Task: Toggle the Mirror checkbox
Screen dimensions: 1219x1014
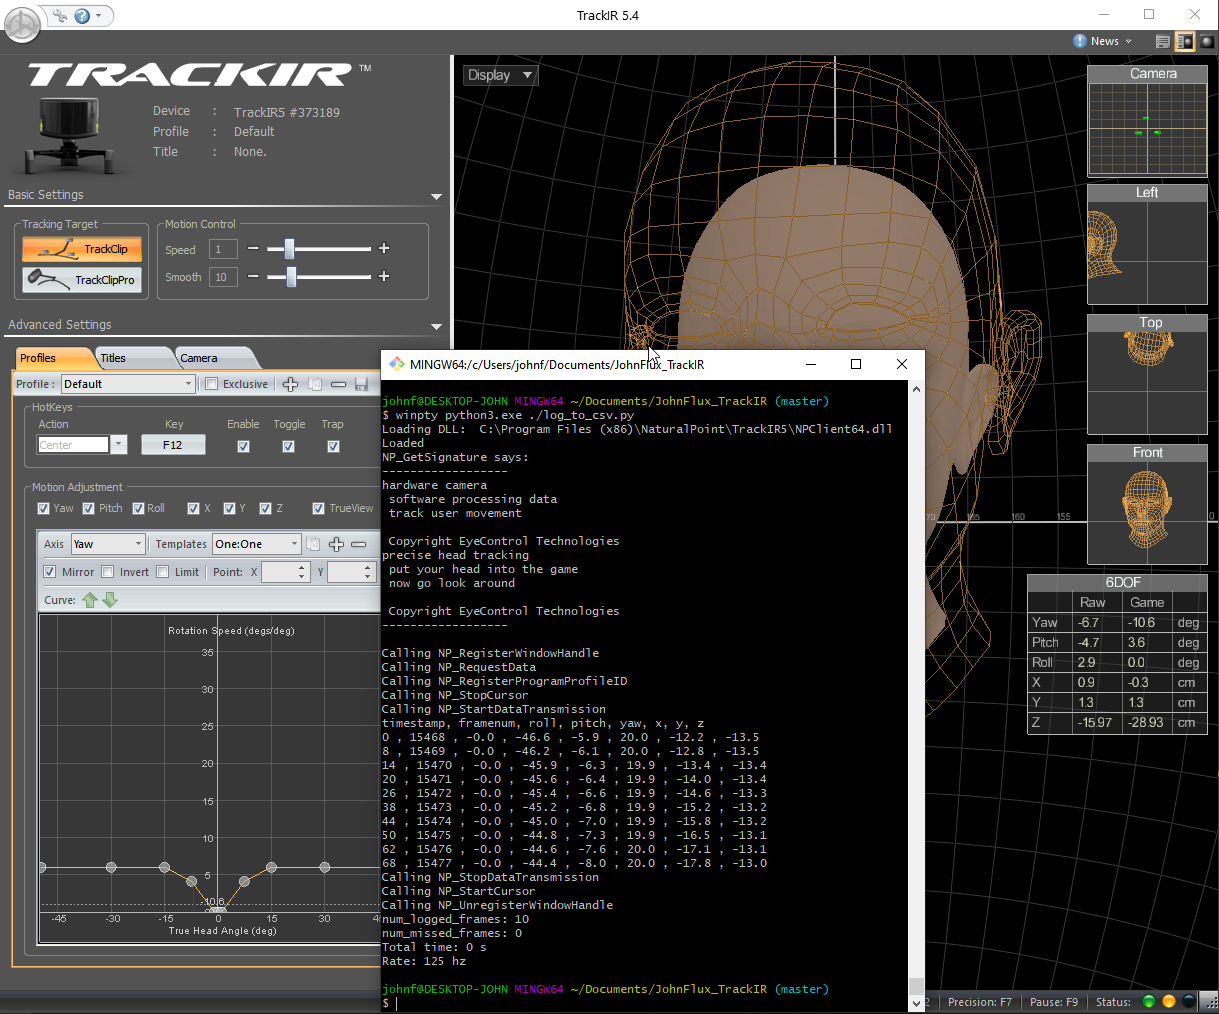Action: pos(50,572)
